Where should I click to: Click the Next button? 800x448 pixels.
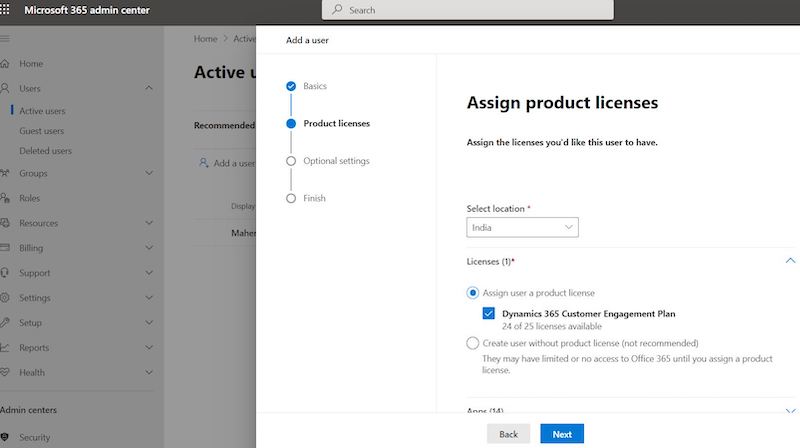click(x=562, y=434)
